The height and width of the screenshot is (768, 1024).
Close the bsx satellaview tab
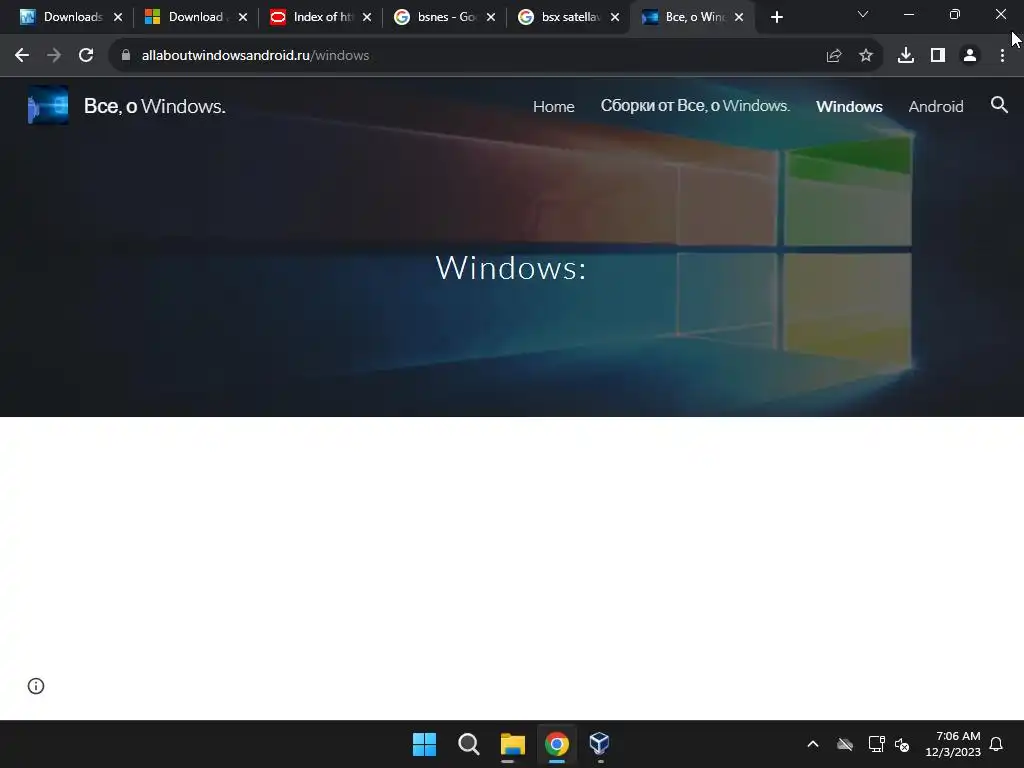tap(615, 18)
